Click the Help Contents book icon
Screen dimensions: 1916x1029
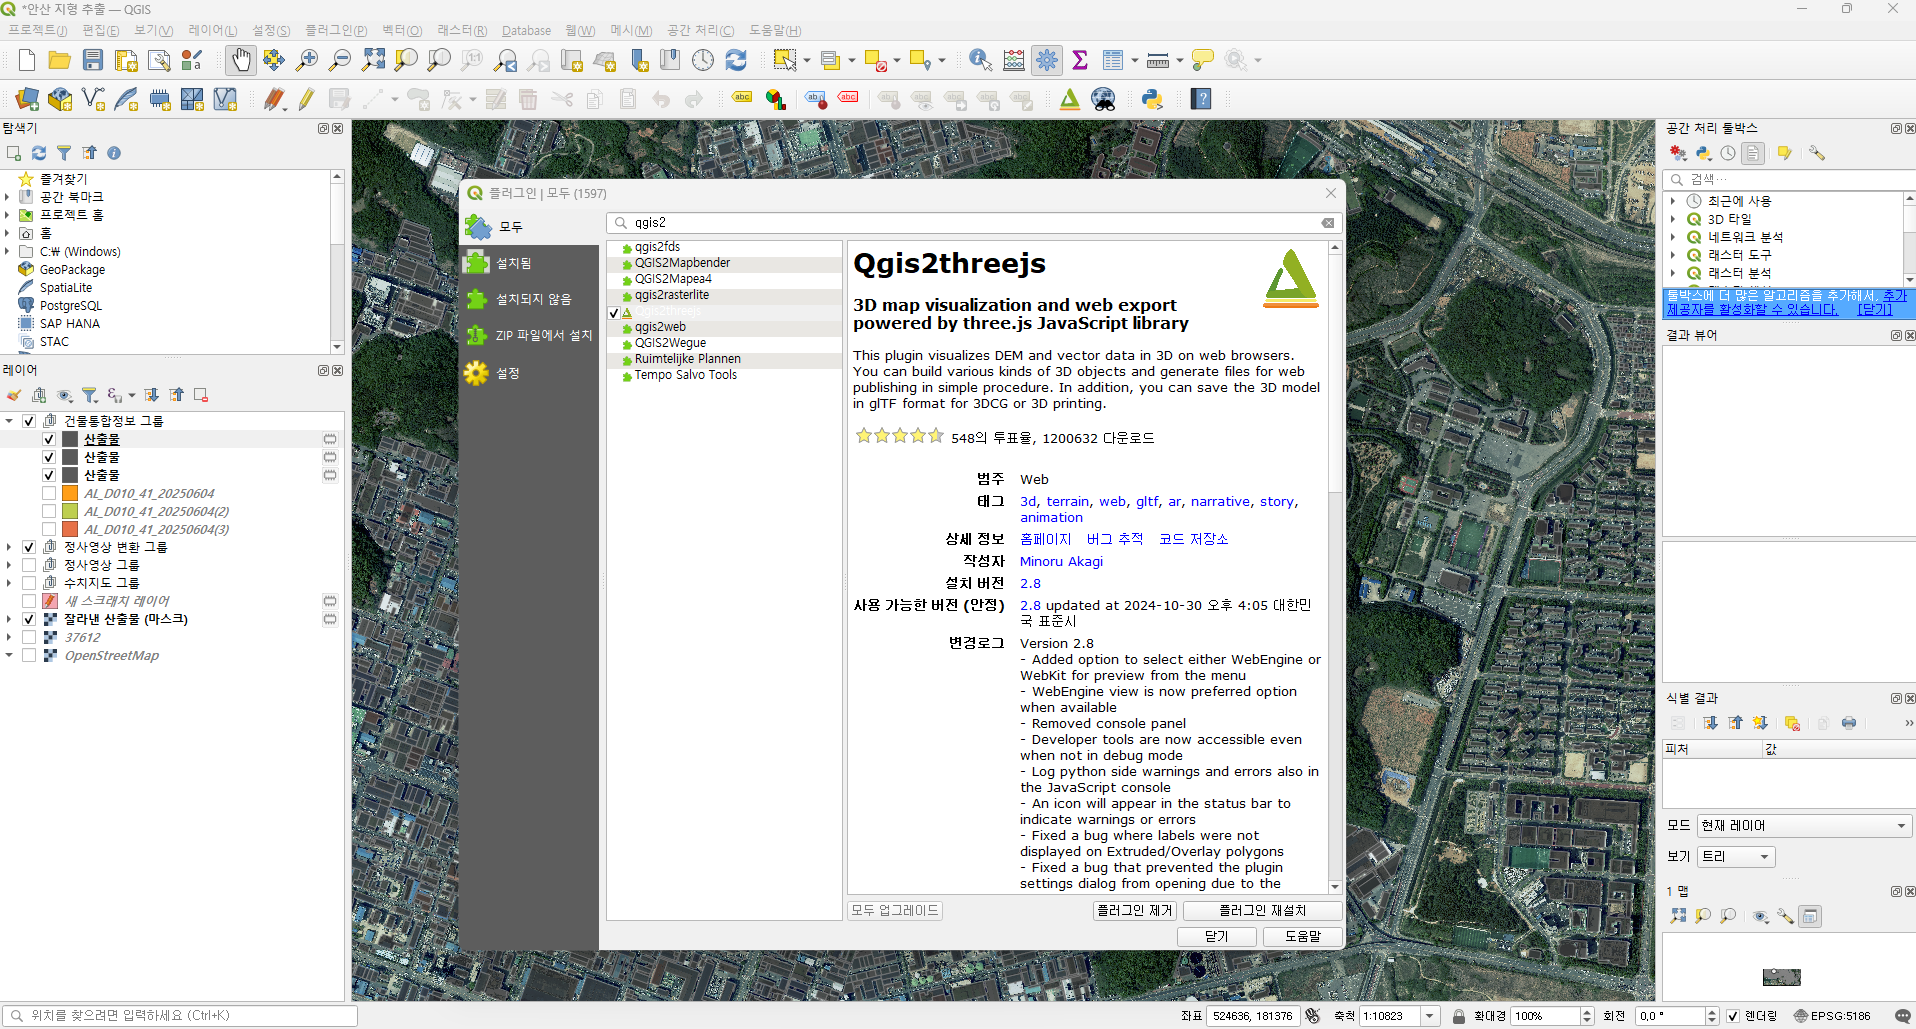pos(1201,99)
